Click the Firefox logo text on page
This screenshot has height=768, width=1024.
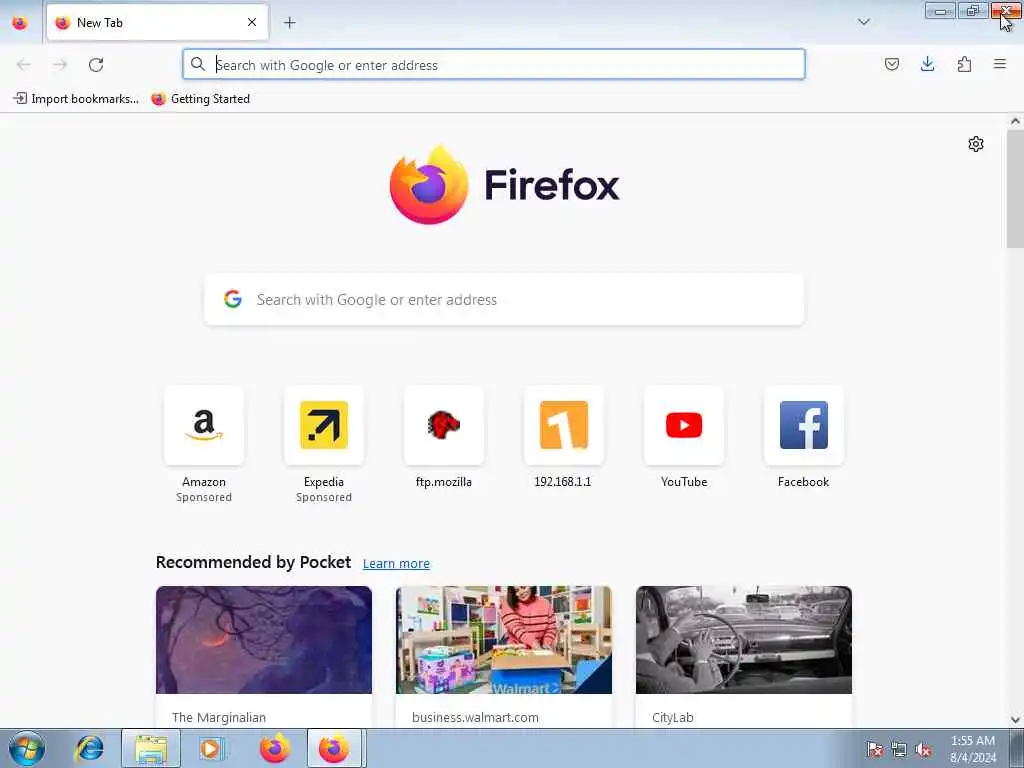click(x=552, y=185)
